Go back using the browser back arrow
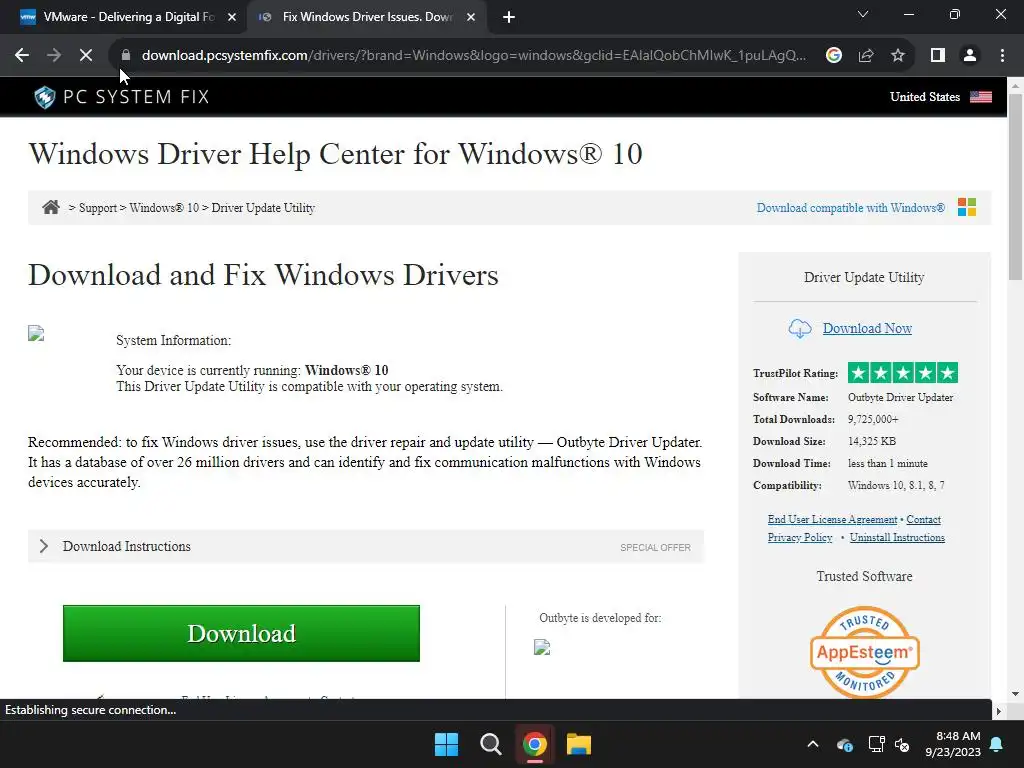Viewport: 1024px width, 768px height. pyautogui.click(x=22, y=56)
